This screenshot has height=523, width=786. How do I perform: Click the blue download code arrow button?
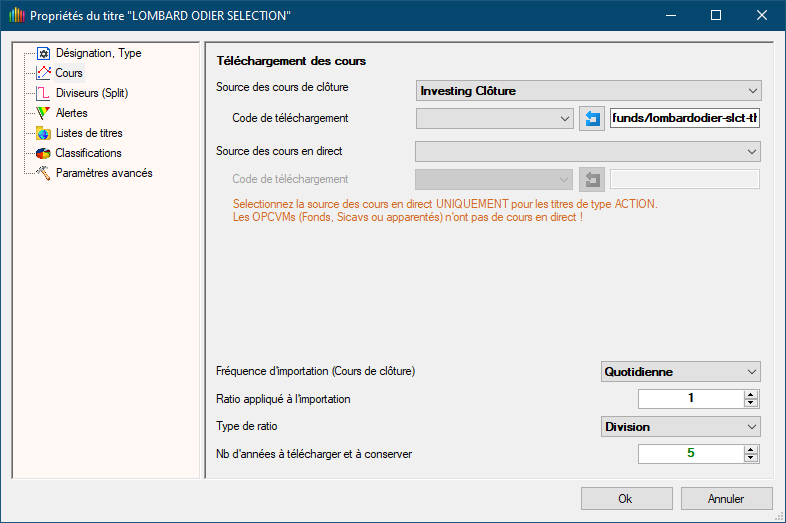point(592,119)
